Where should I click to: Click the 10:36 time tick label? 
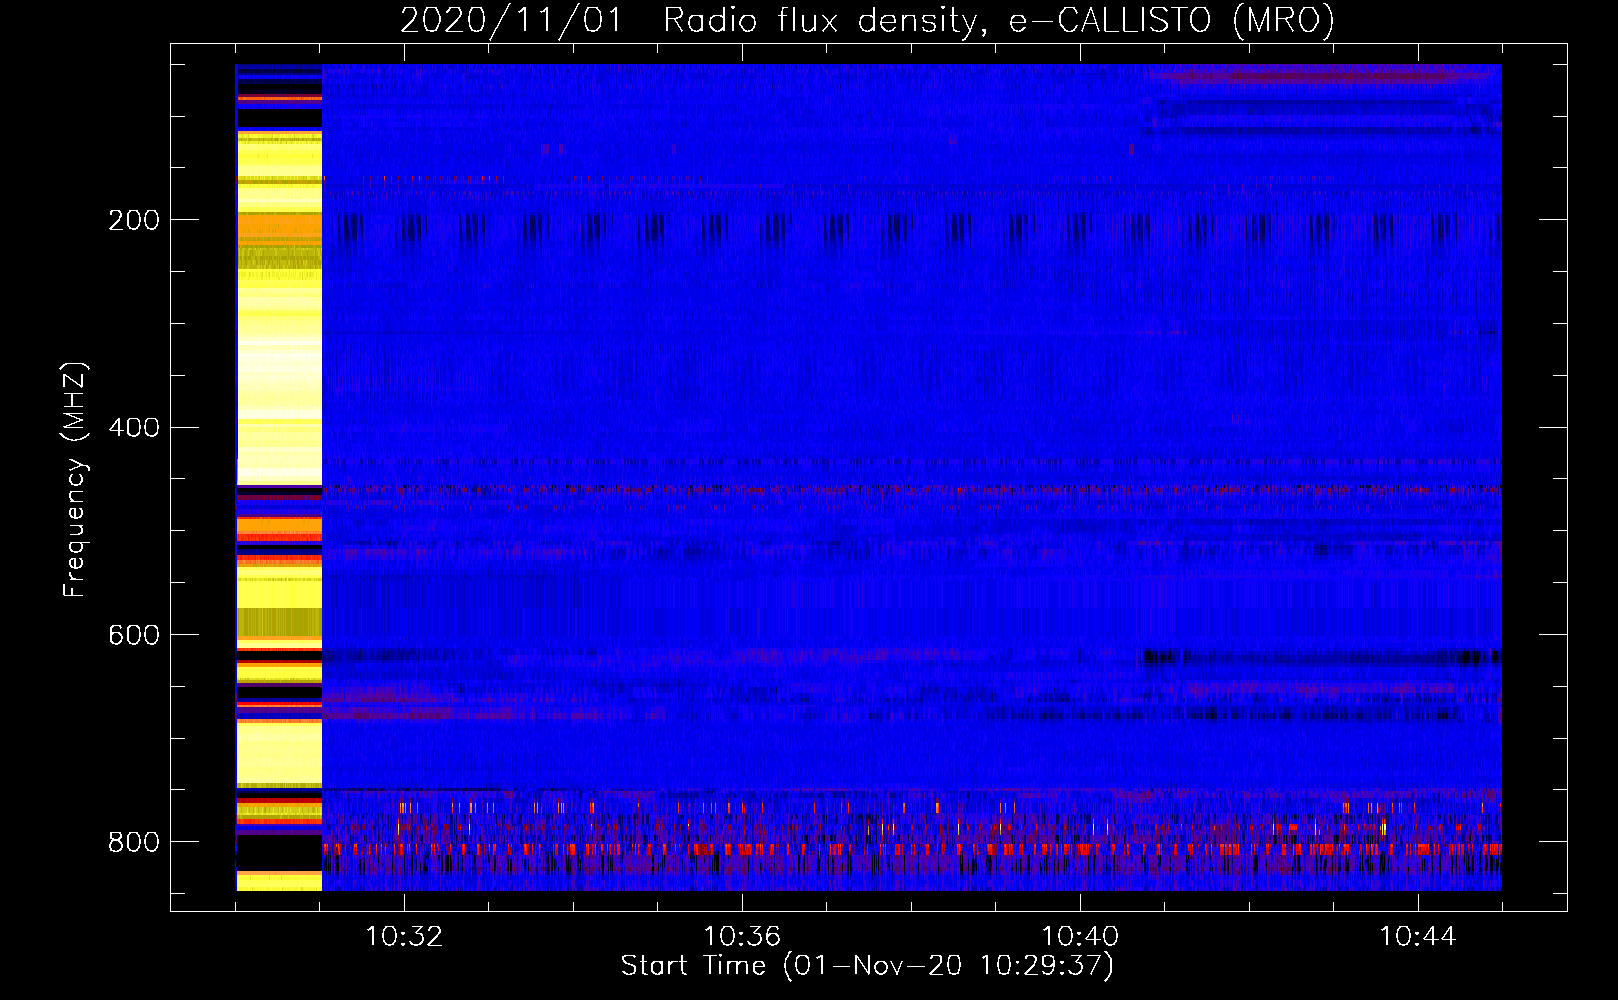pos(742,937)
